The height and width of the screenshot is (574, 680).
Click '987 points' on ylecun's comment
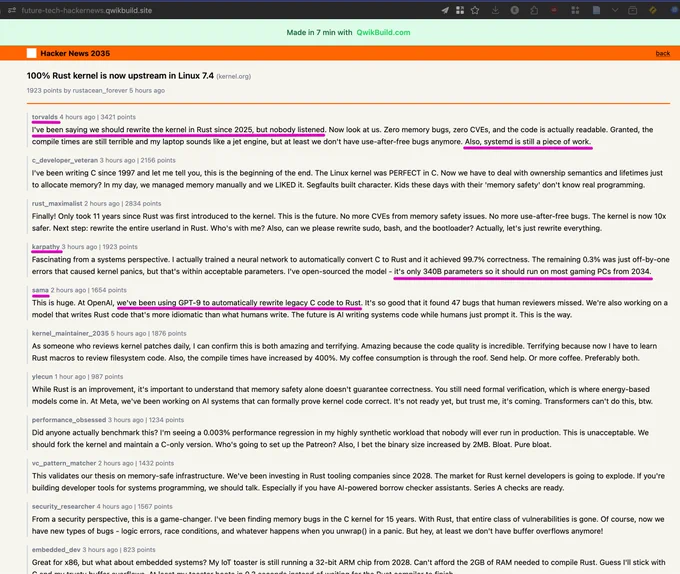(x=107, y=377)
